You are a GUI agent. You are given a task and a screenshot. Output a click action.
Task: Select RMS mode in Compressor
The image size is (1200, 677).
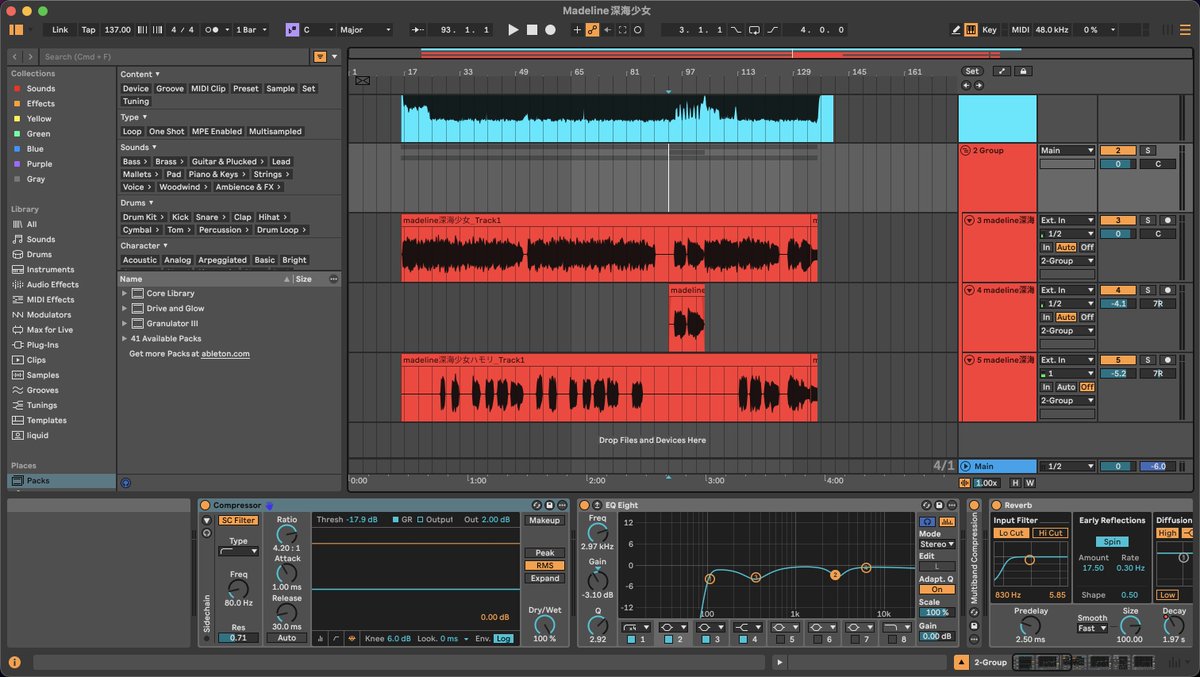click(x=545, y=565)
